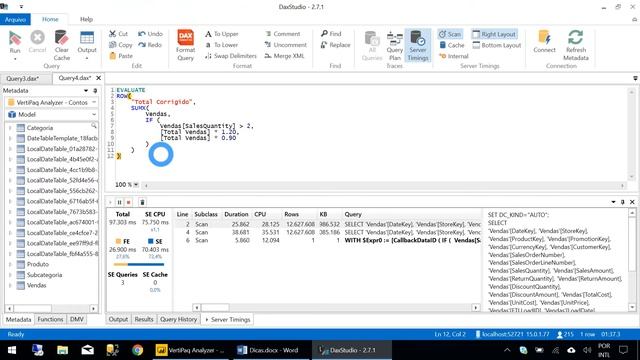Convert selection To Lower case
Image resolution: width=640 pixels, height=360 pixels.
221,45
